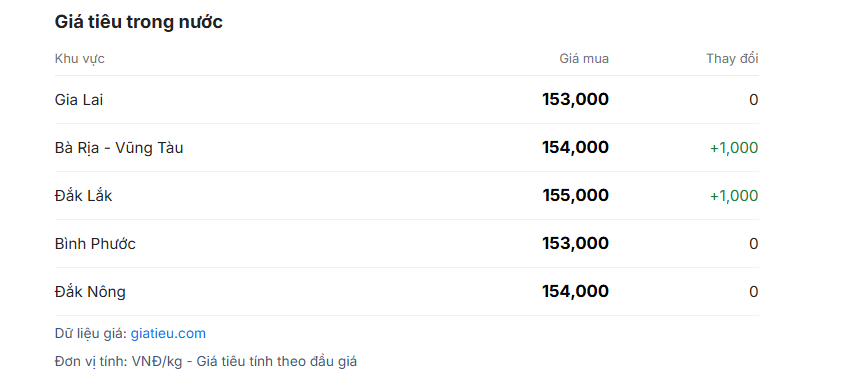This screenshot has width=846, height=386.
Task: Select the Gia Lai region name
Action: pyautogui.click(x=79, y=100)
